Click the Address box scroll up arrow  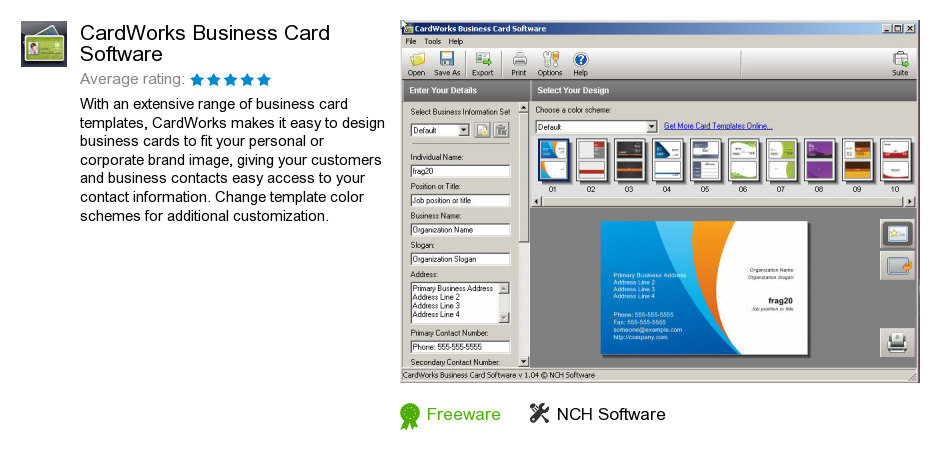coord(504,288)
